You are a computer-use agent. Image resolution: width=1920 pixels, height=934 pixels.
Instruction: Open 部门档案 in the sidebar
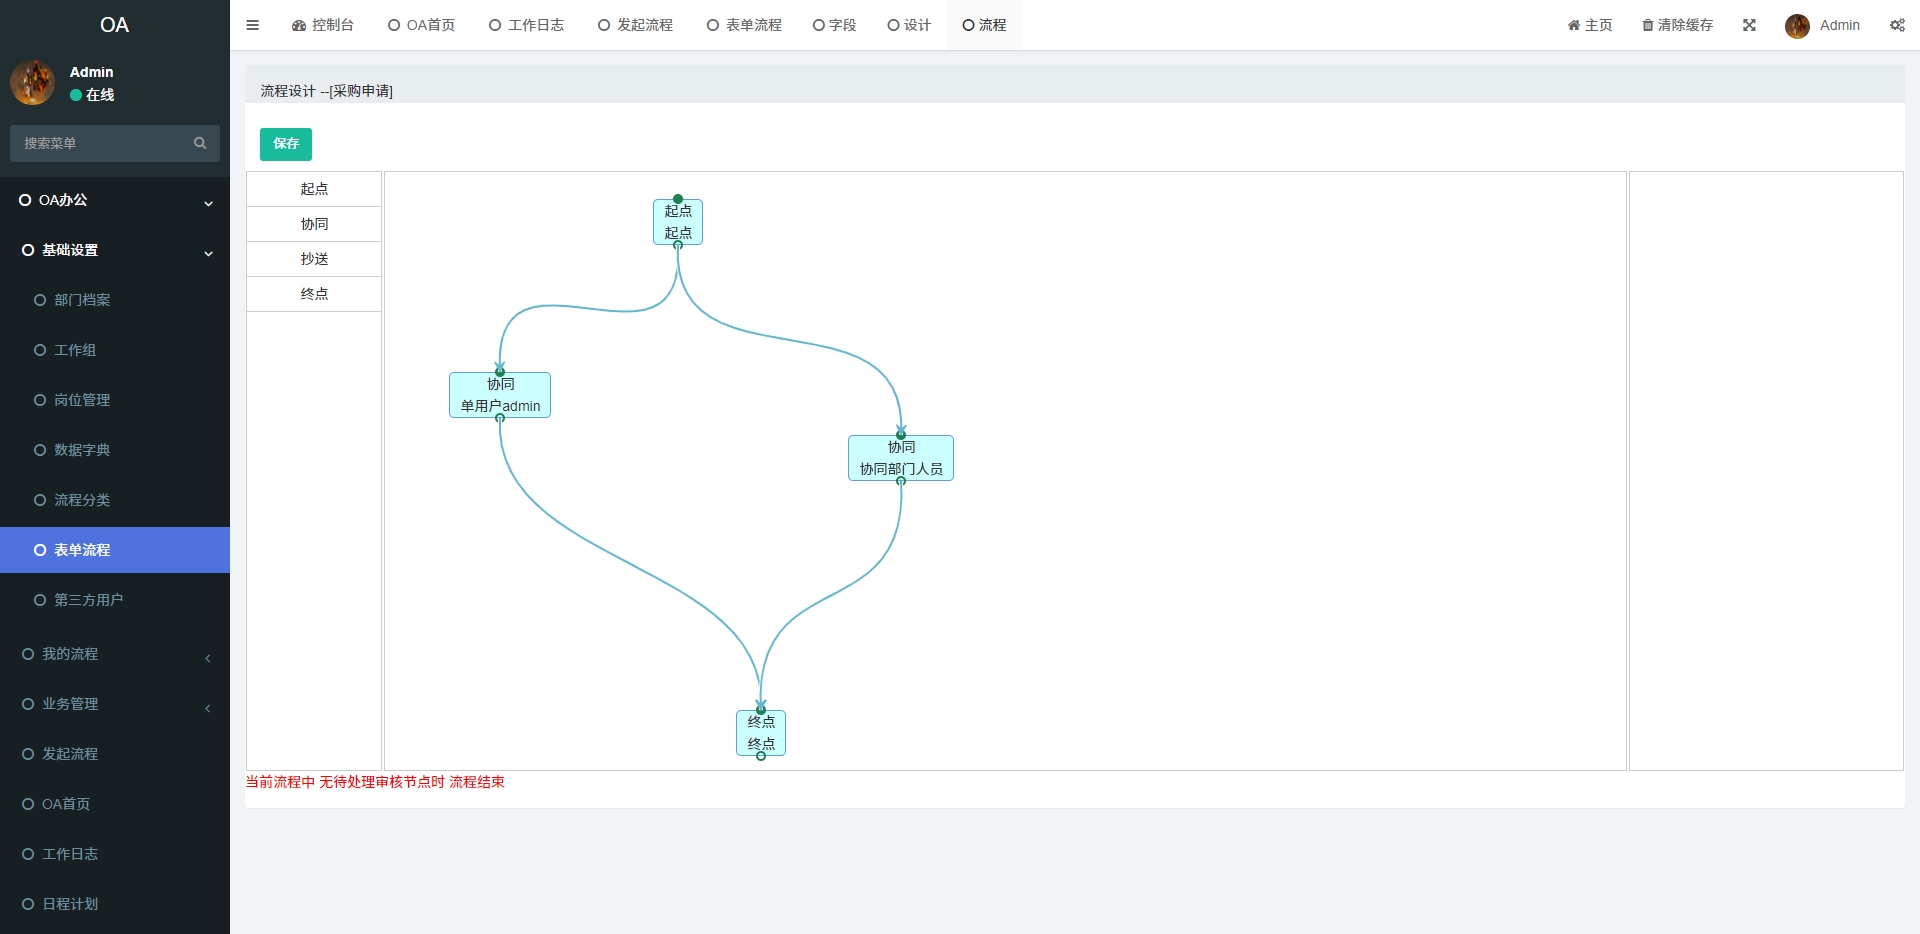(82, 300)
